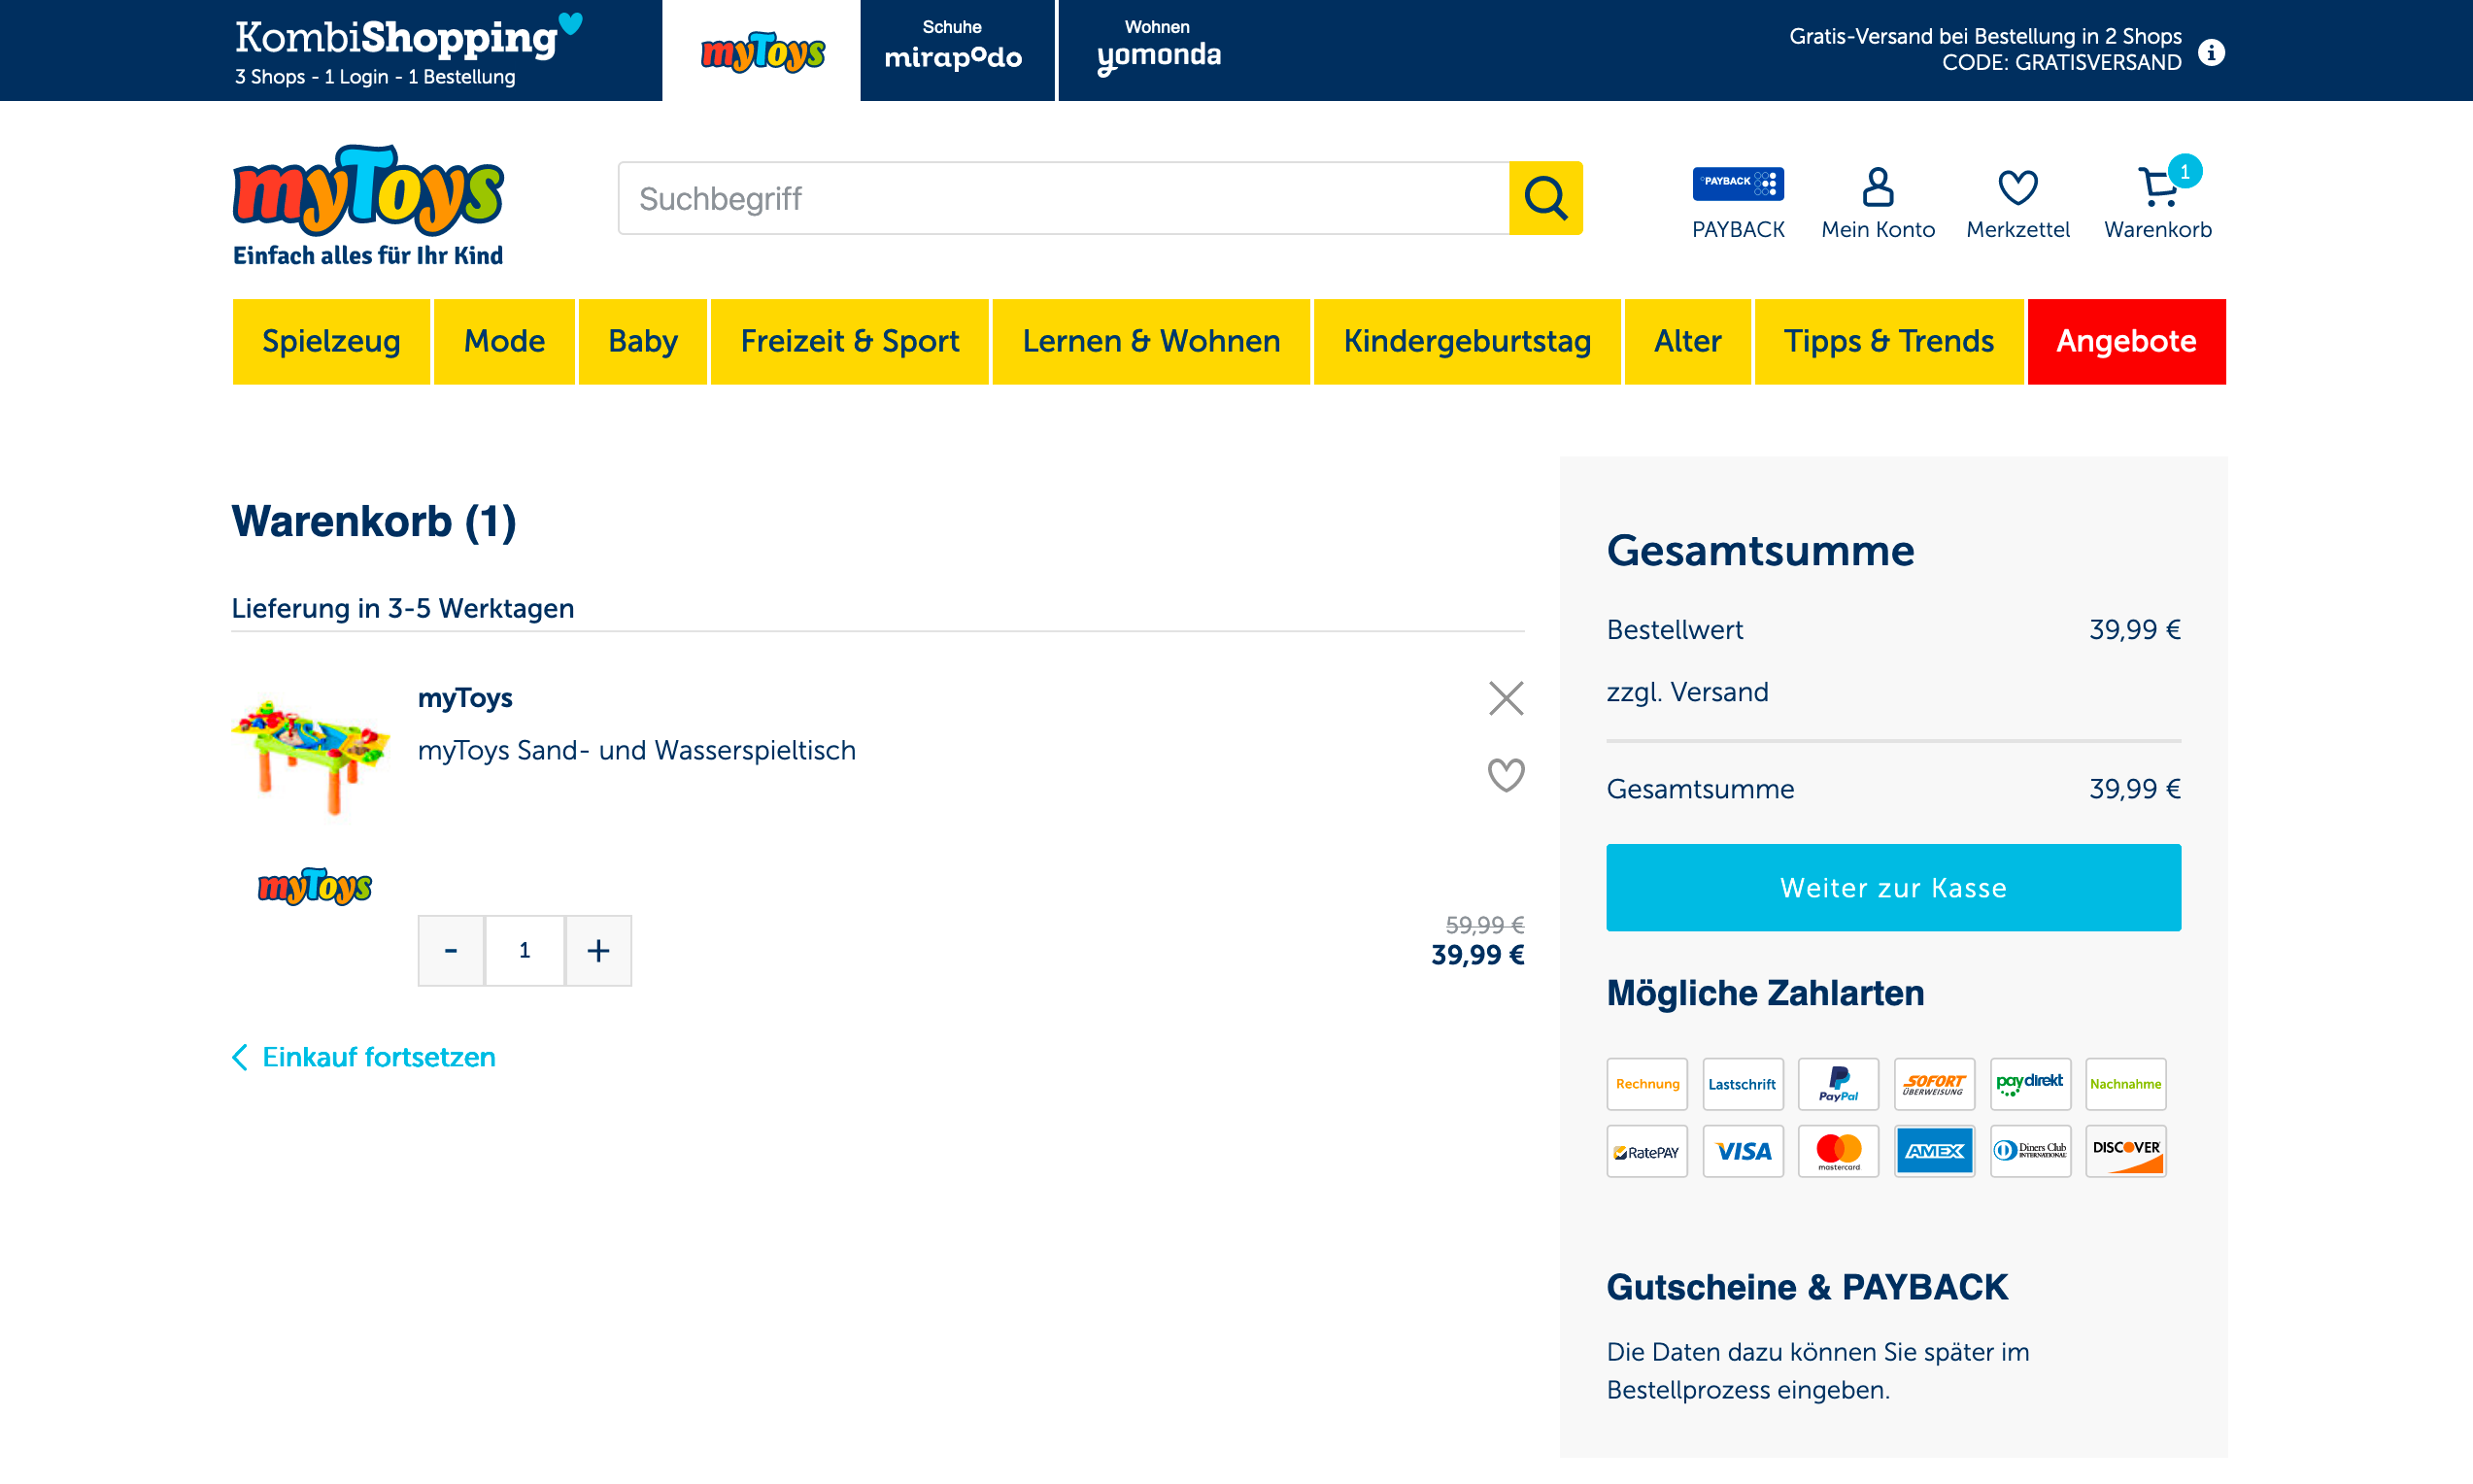Focus the Suchbegriff search field

click(x=1063, y=198)
